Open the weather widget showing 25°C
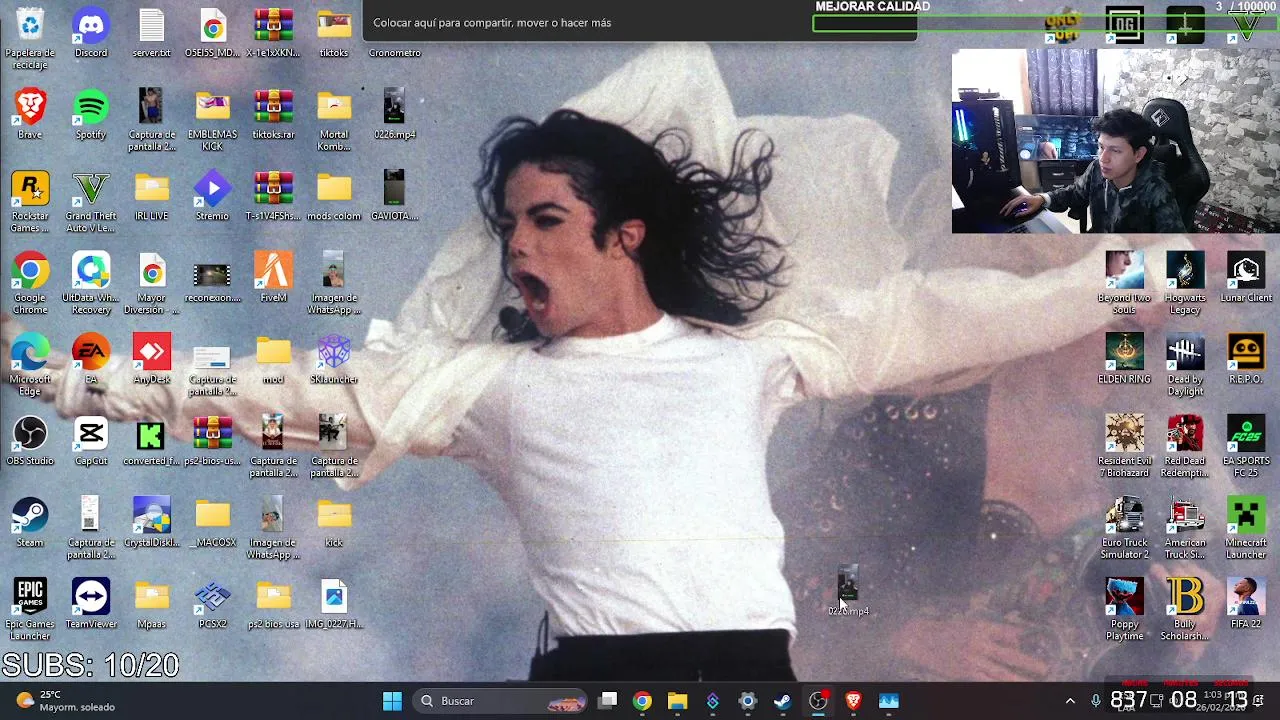The height and width of the screenshot is (720, 1280). 65,701
